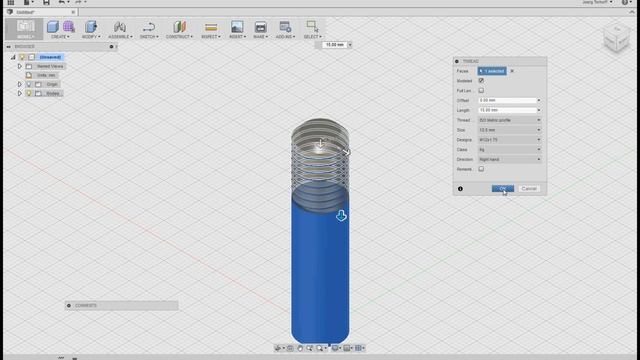
Task: Click the Modify press-pull icon
Action: [91, 27]
